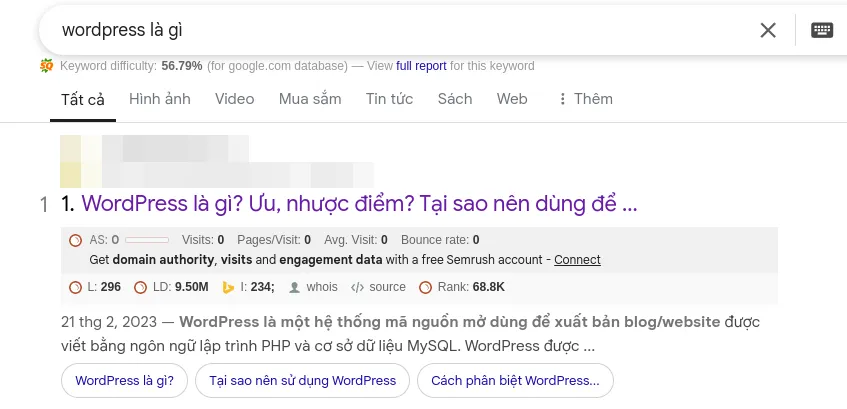
Task: Click the code brackets icon beside source
Action: point(358,287)
